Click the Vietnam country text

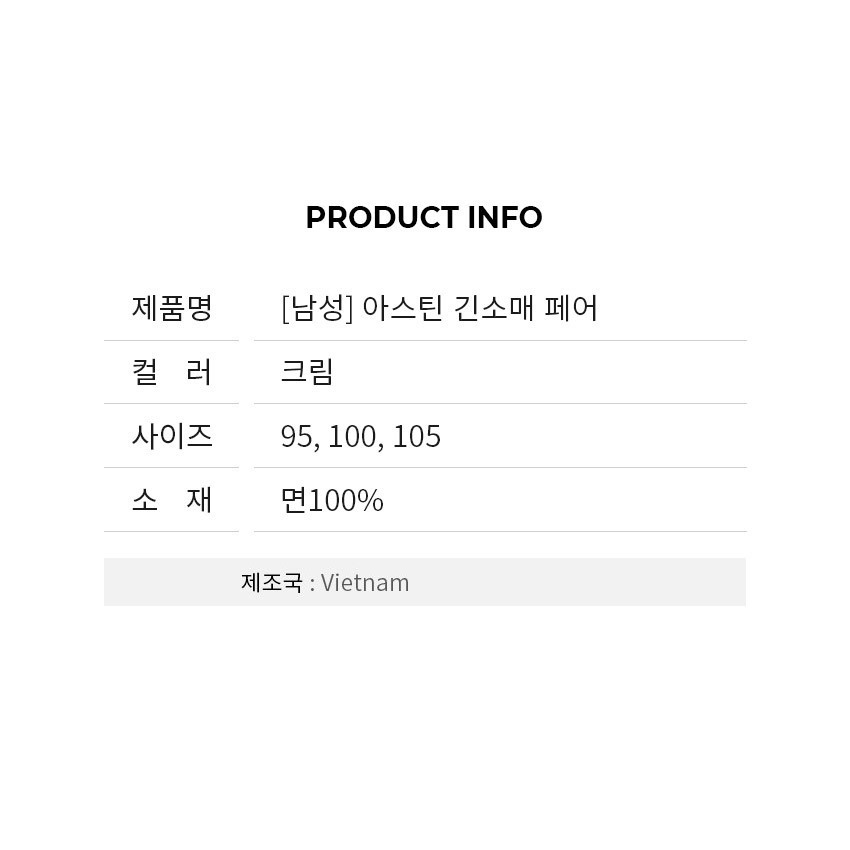coord(365,582)
